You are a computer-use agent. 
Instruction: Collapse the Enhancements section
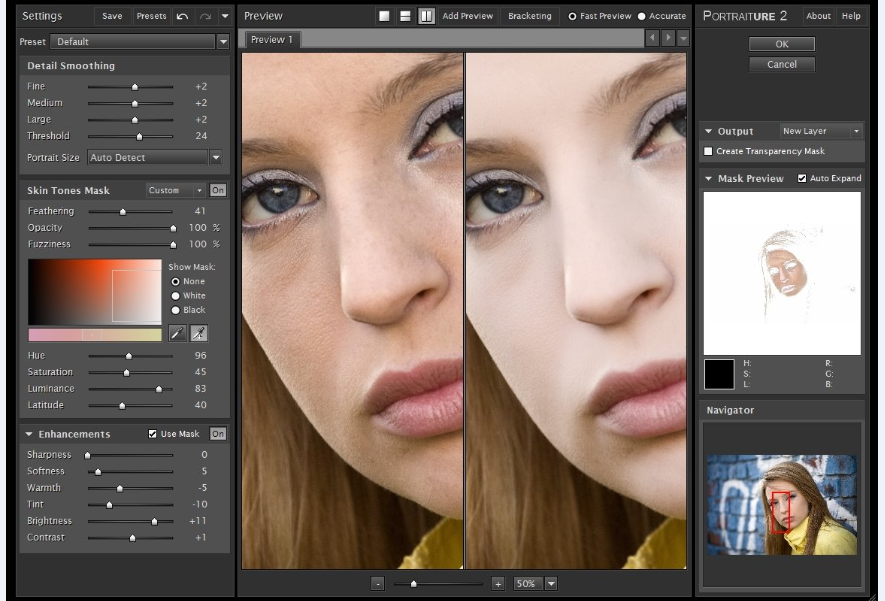pyautogui.click(x=29, y=434)
